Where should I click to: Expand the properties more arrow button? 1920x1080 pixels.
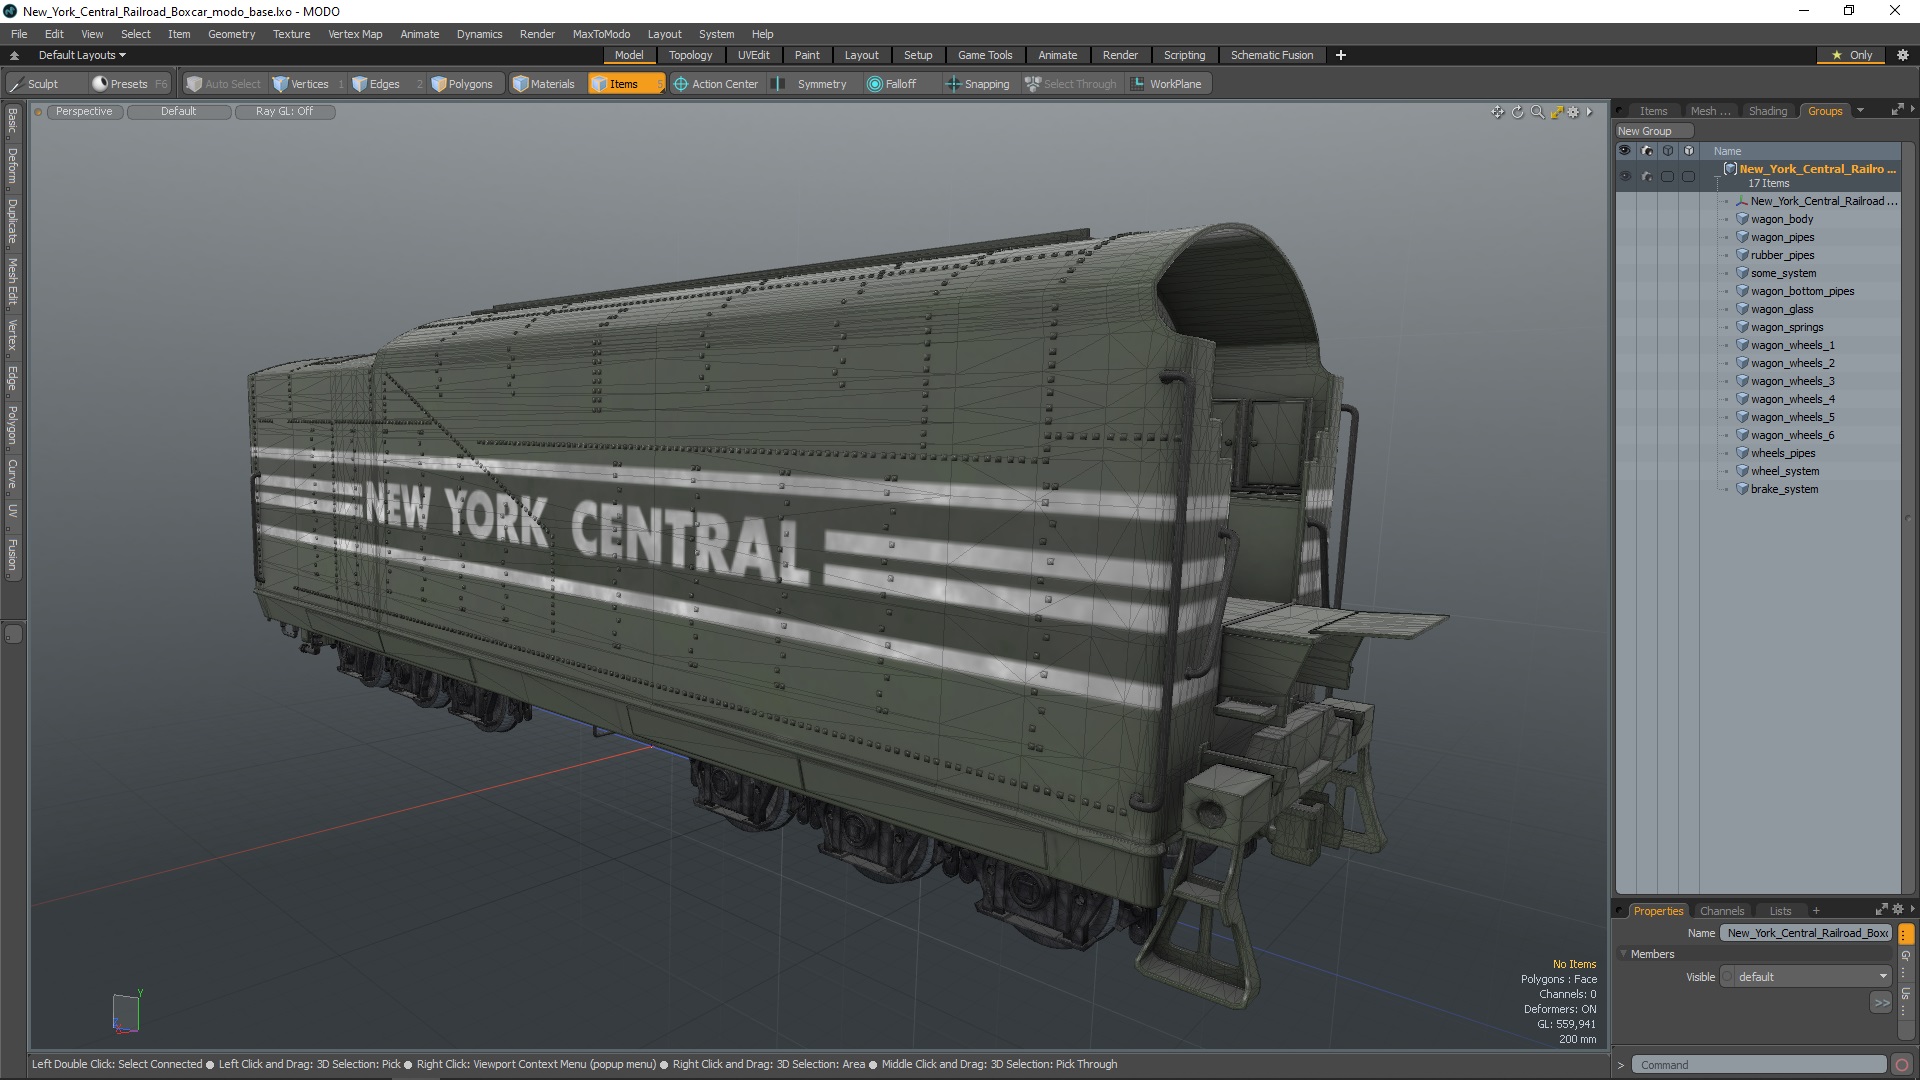pos(1881,1002)
